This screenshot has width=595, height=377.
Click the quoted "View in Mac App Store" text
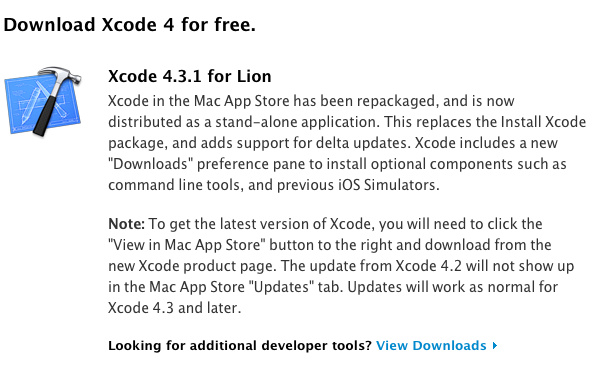pos(187,245)
